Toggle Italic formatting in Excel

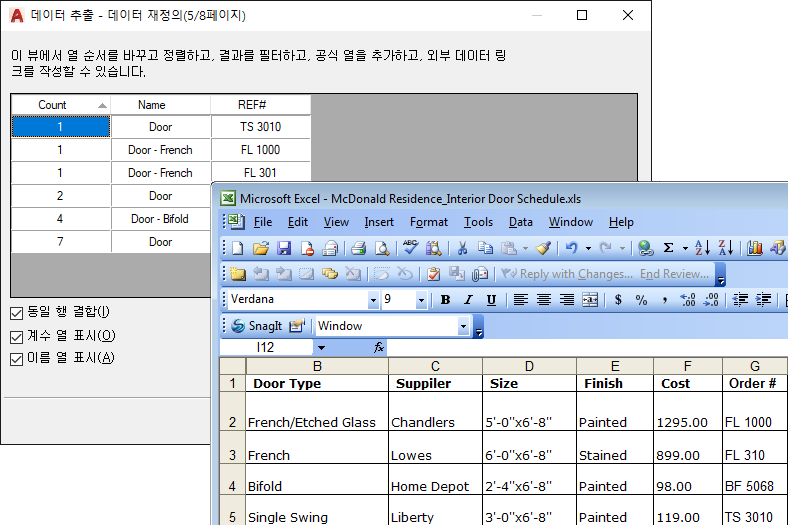click(x=468, y=300)
